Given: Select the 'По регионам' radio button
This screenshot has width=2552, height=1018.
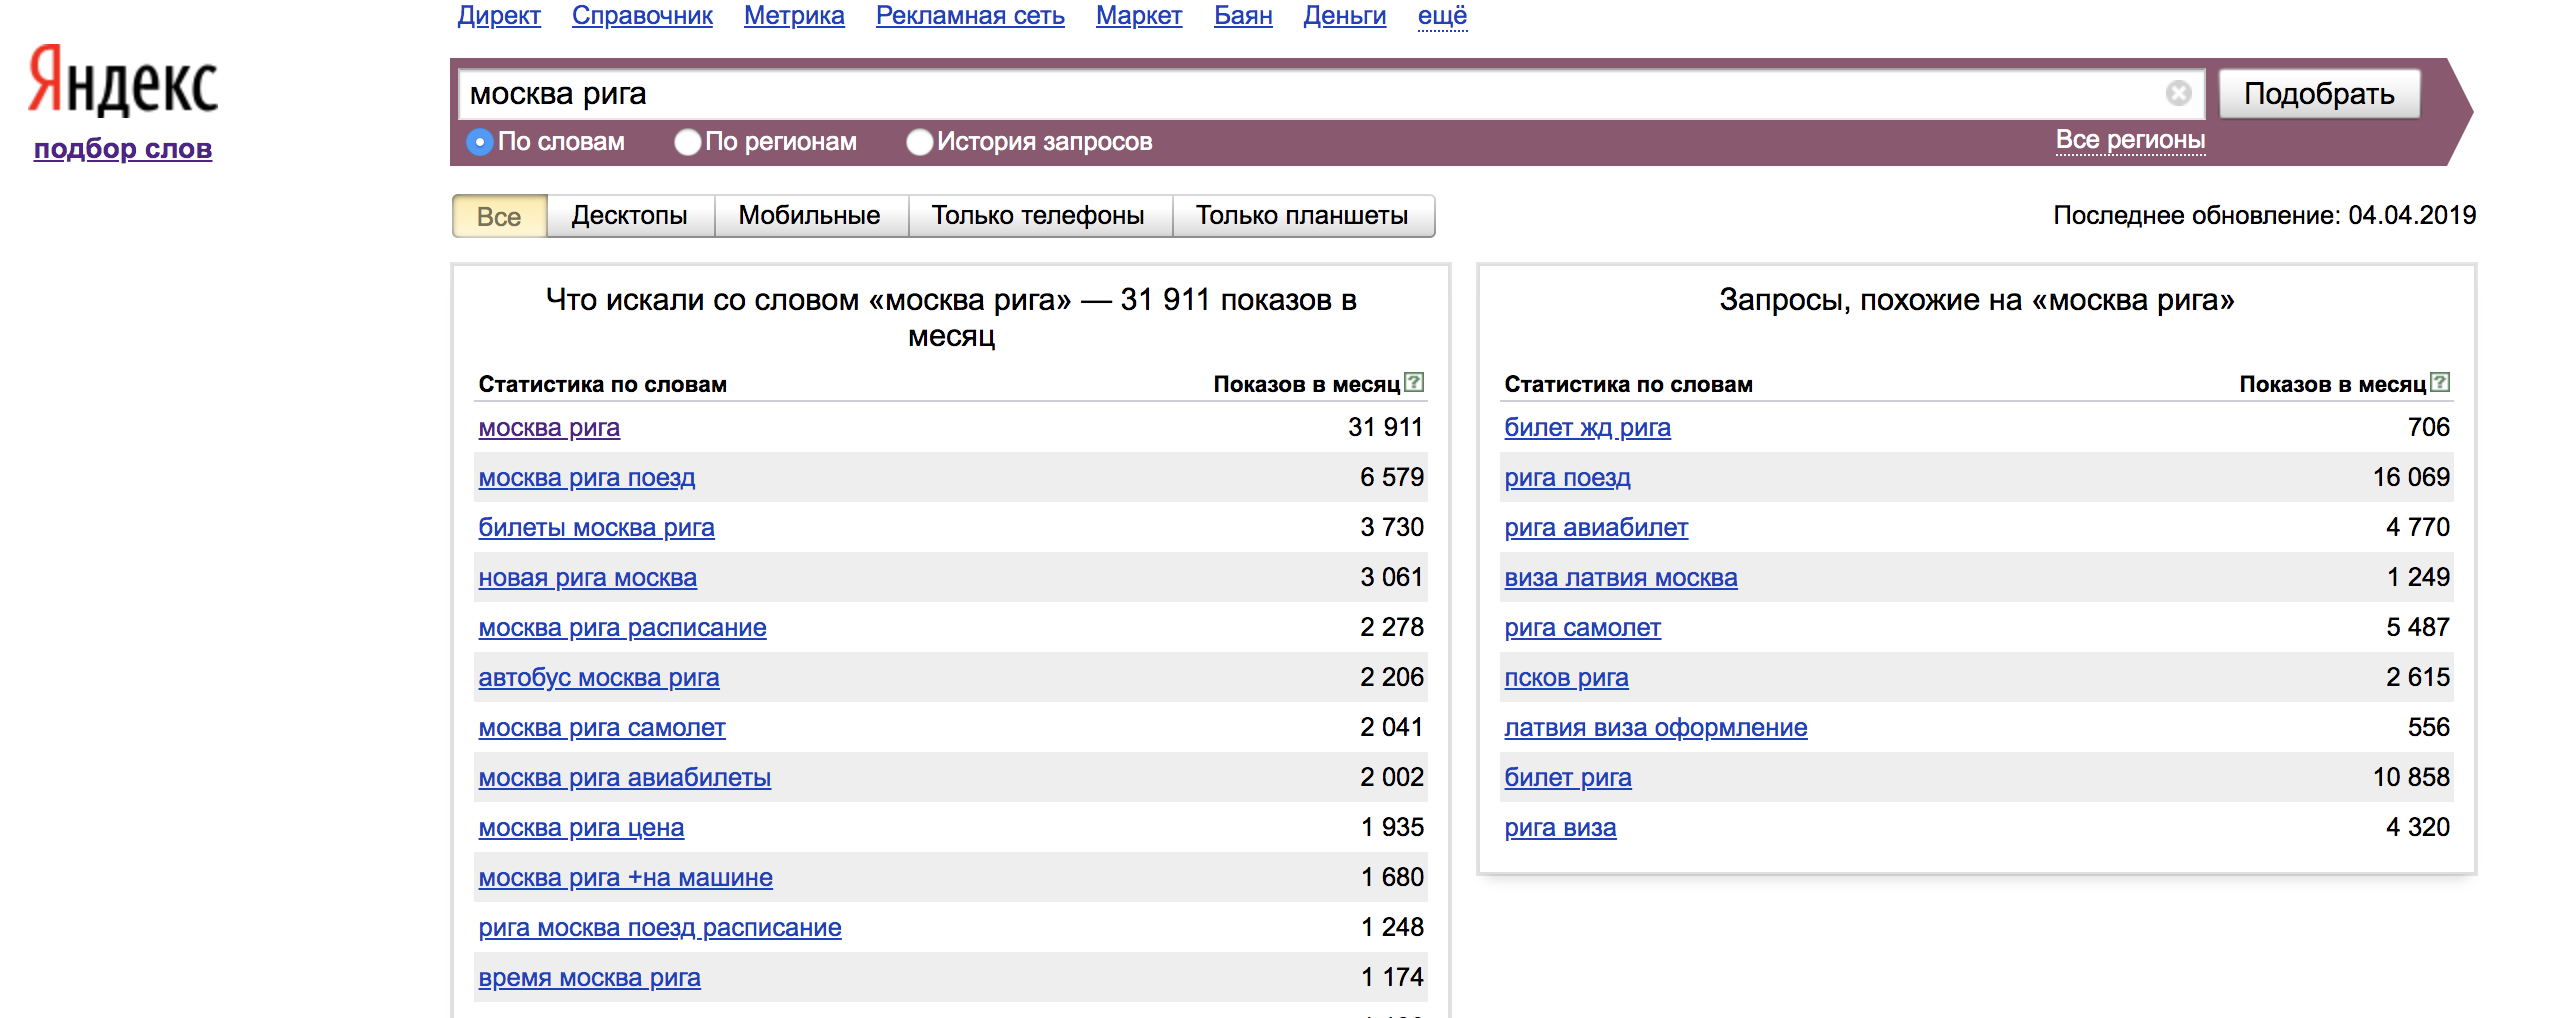Looking at the screenshot, I should pyautogui.click(x=687, y=142).
